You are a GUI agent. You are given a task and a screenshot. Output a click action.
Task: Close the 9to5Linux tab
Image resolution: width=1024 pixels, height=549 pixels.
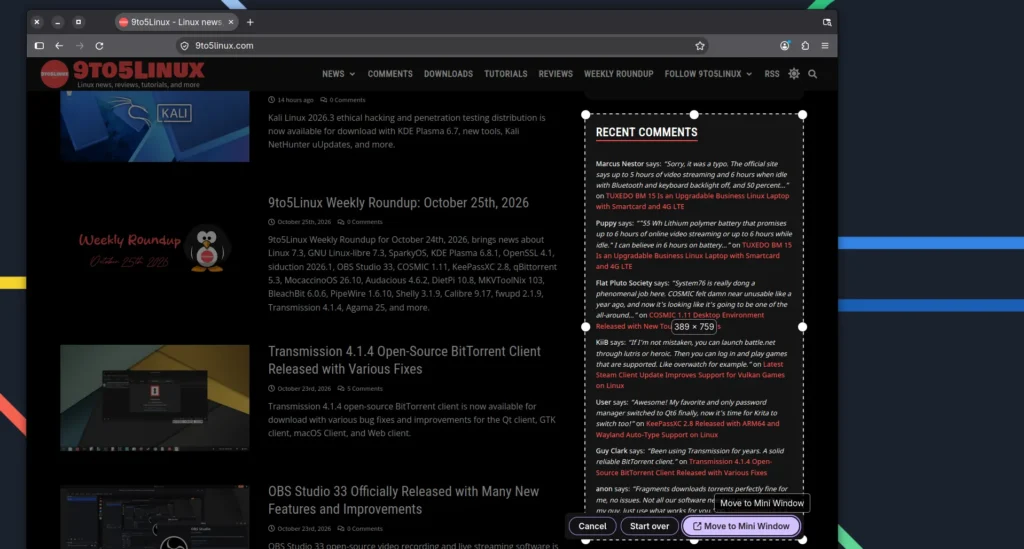tap(231, 22)
